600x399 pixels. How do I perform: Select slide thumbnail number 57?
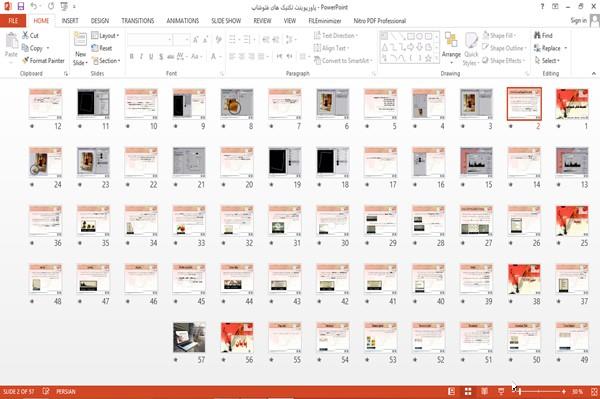pyautogui.click(x=189, y=337)
